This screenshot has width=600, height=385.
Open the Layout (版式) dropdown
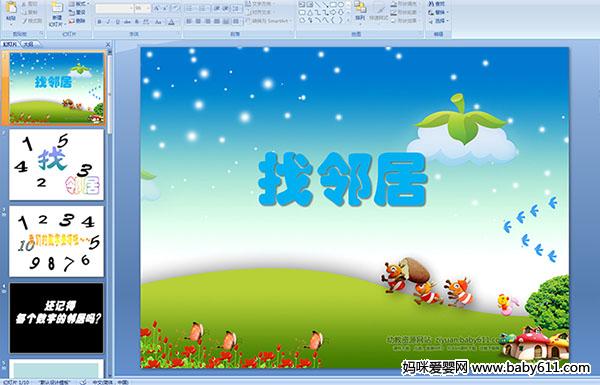(x=80, y=4)
